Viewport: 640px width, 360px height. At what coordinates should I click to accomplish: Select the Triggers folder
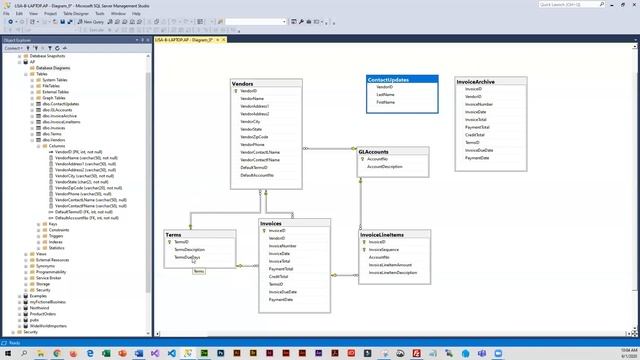56,236
